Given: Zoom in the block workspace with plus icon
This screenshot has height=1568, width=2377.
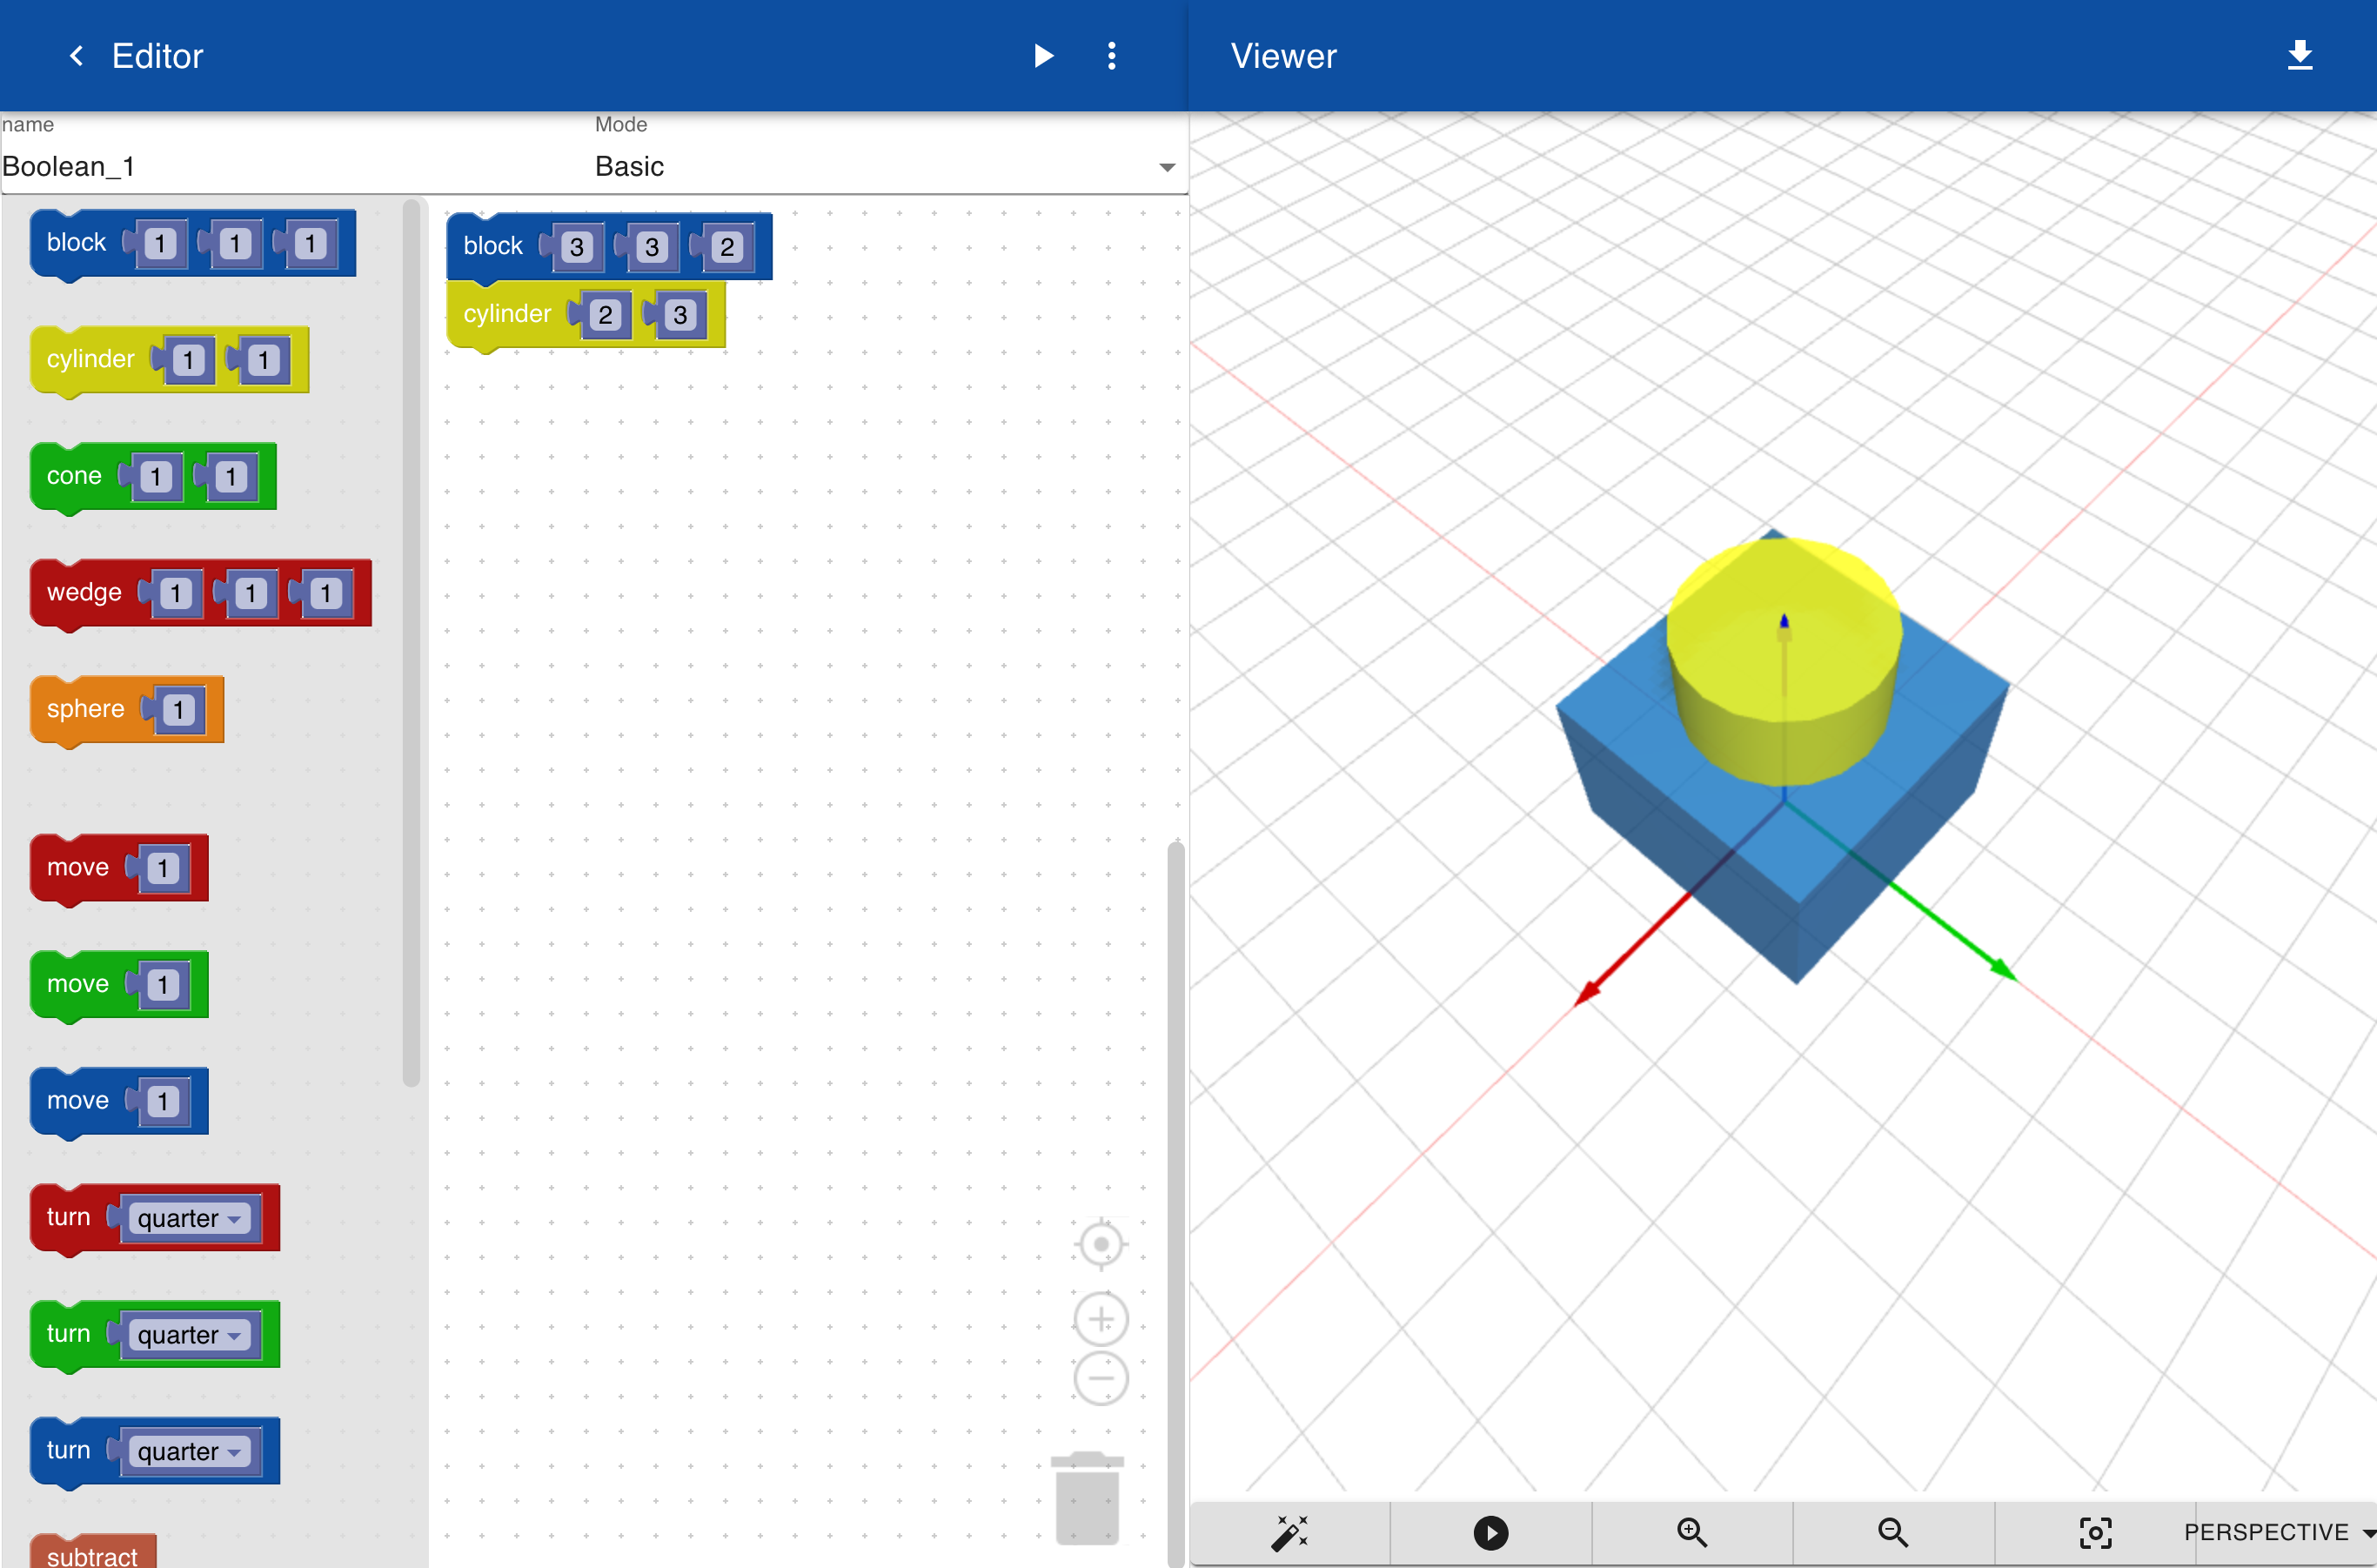Looking at the screenshot, I should point(1101,1320).
